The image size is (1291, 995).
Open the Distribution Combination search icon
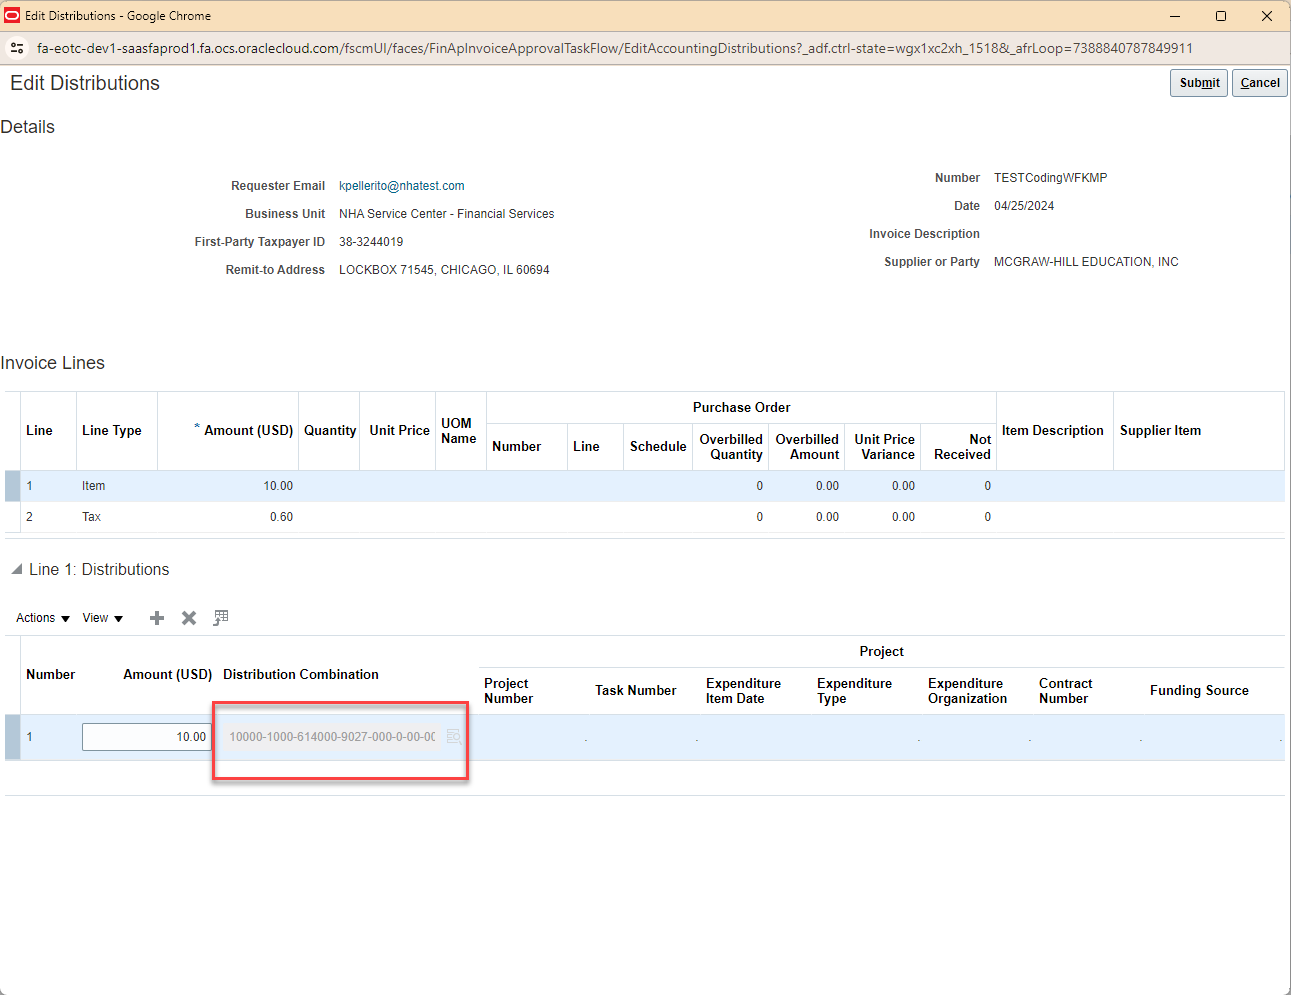point(454,737)
